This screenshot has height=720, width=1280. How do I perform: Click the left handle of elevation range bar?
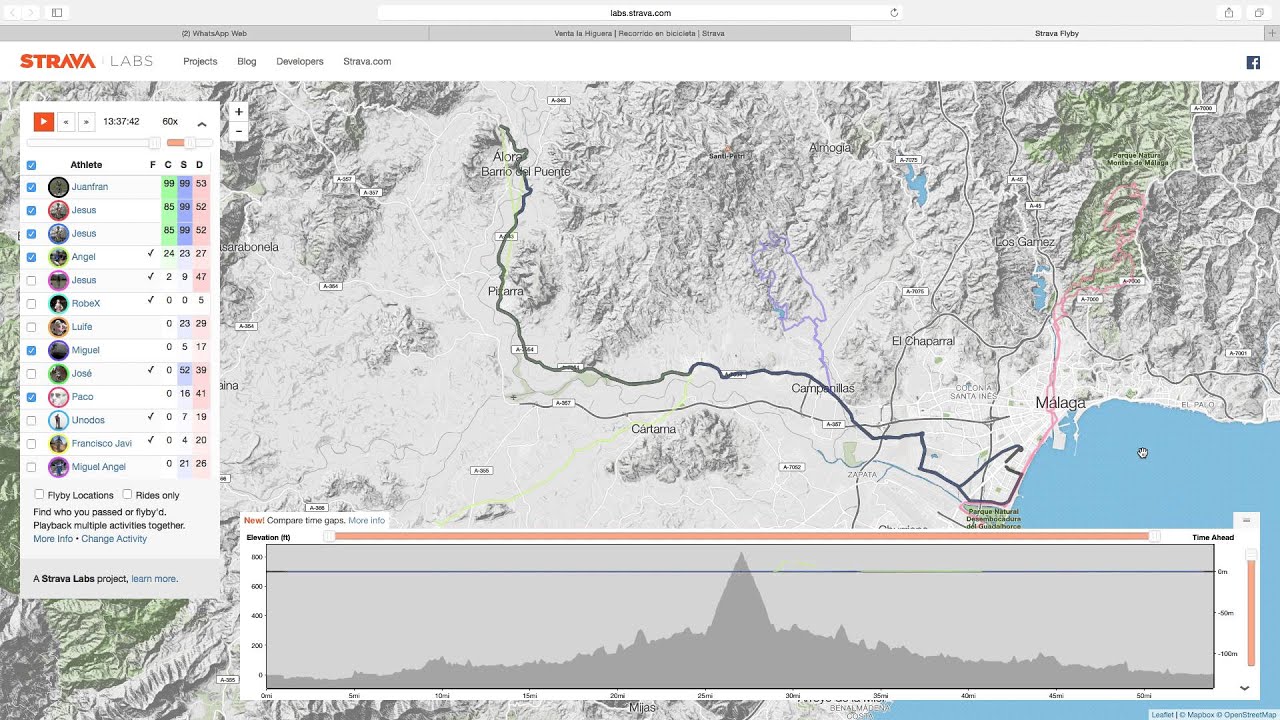pos(329,537)
